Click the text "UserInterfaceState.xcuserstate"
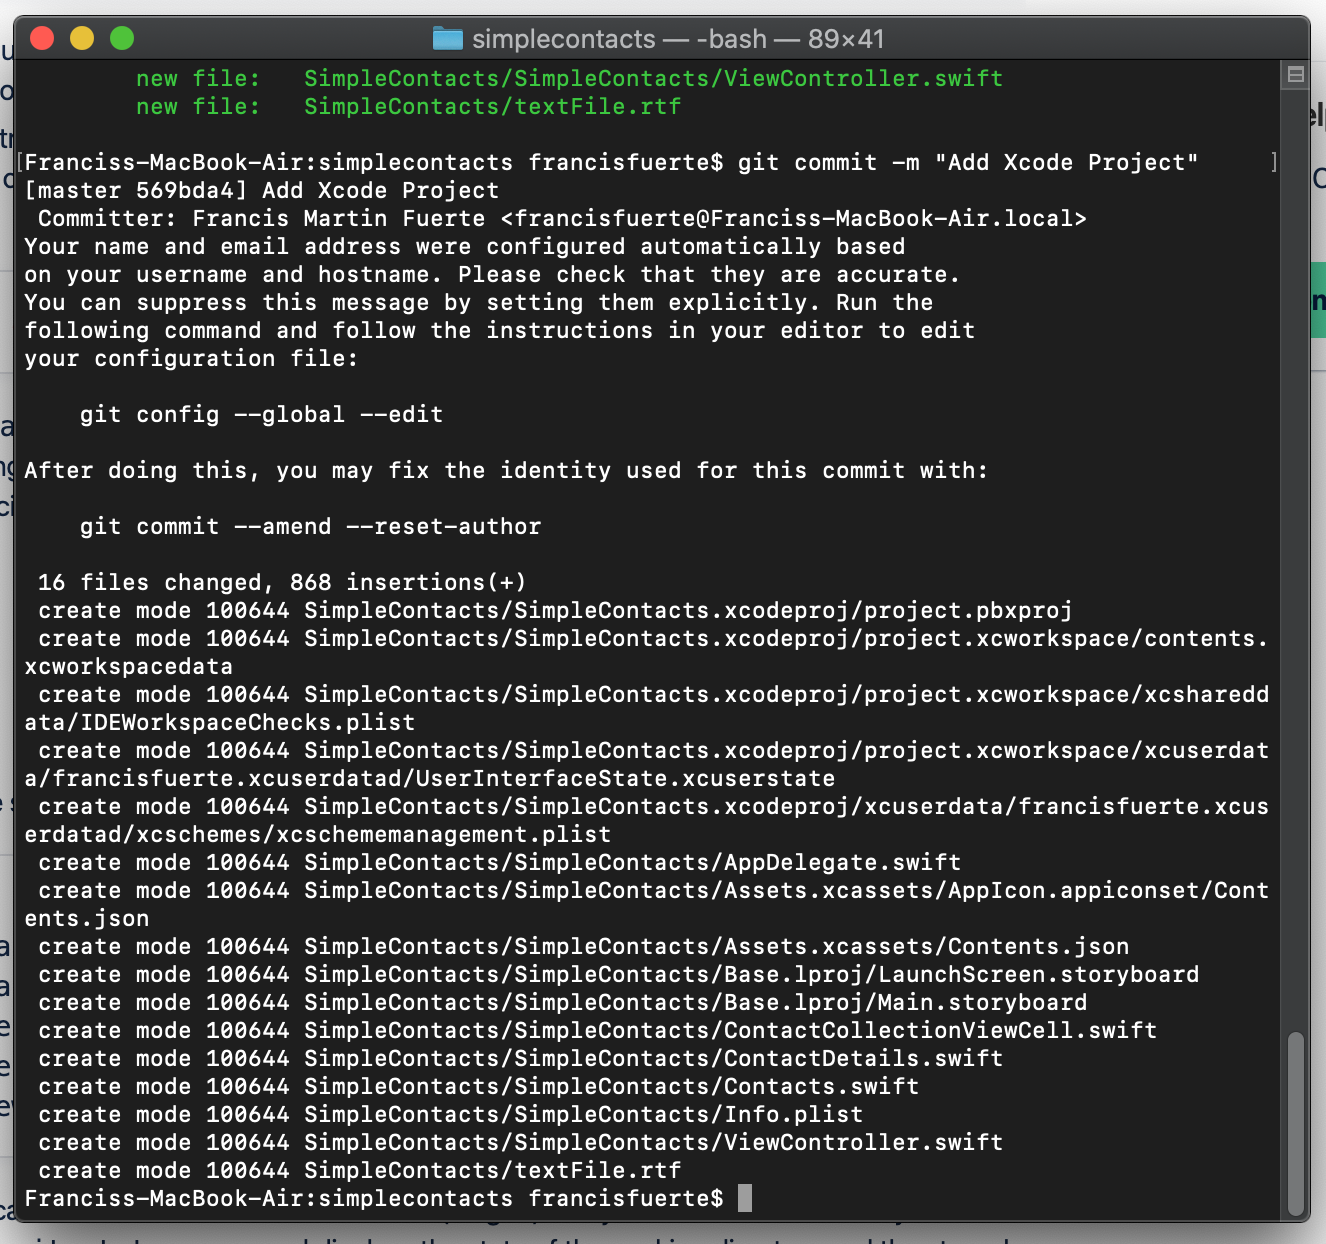The height and width of the screenshot is (1244, 1326). [626, 778]
